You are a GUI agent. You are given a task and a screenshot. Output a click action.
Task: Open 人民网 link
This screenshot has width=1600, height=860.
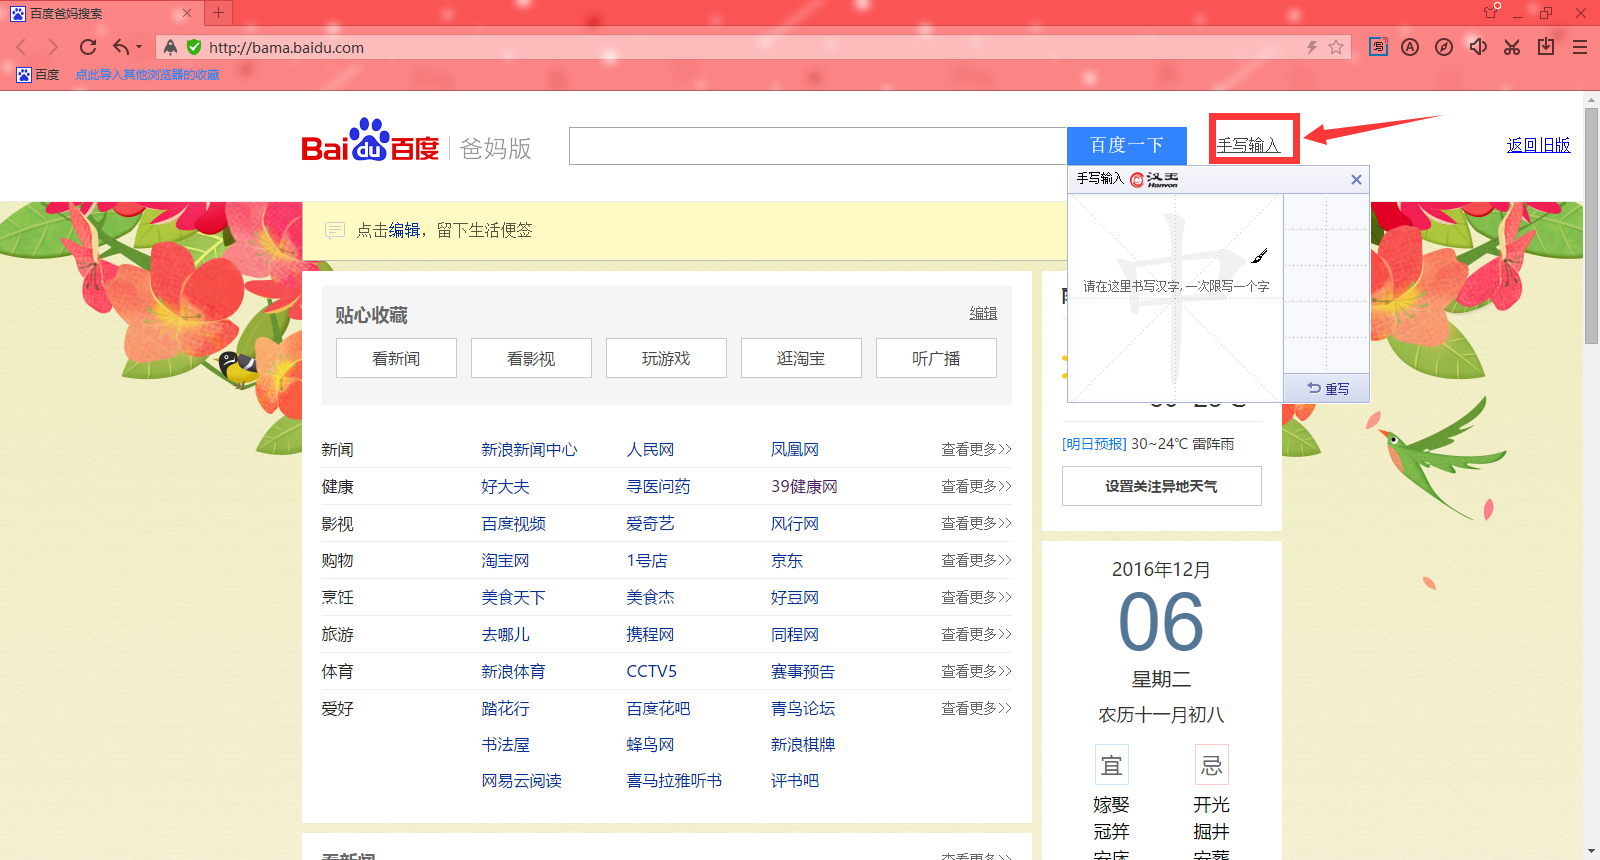coord(650,450)
